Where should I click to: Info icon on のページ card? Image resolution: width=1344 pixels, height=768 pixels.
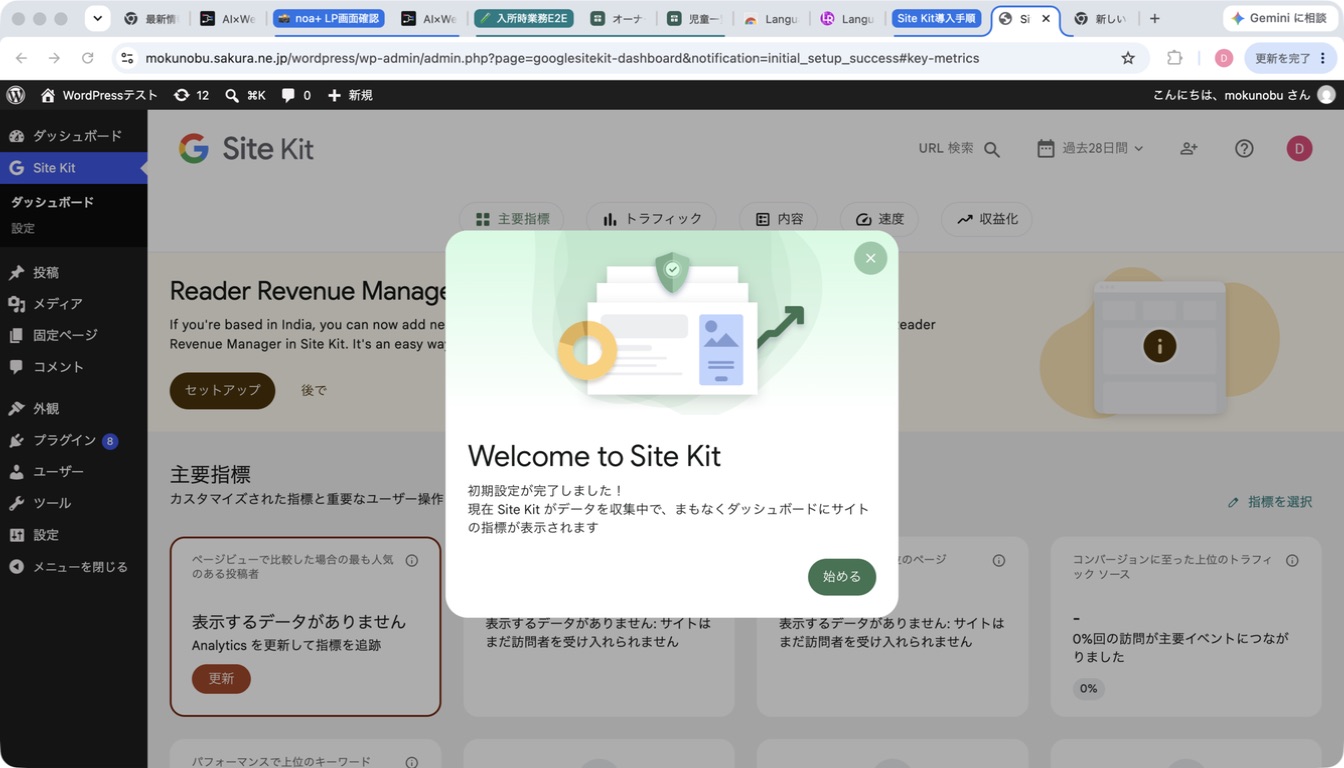coord(999,561)
